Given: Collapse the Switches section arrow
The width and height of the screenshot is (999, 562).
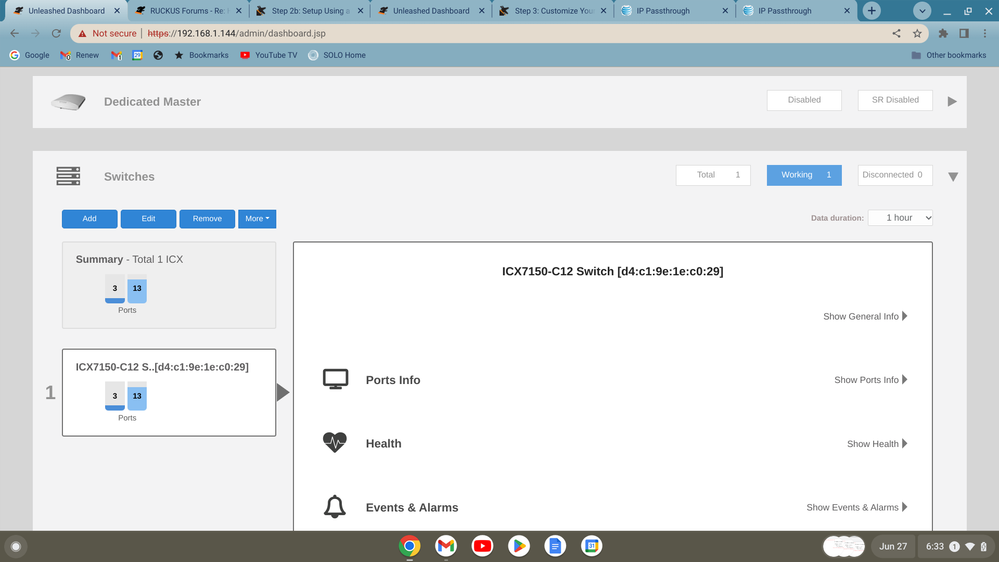Looking at the screenshot, I should (952, 177).
